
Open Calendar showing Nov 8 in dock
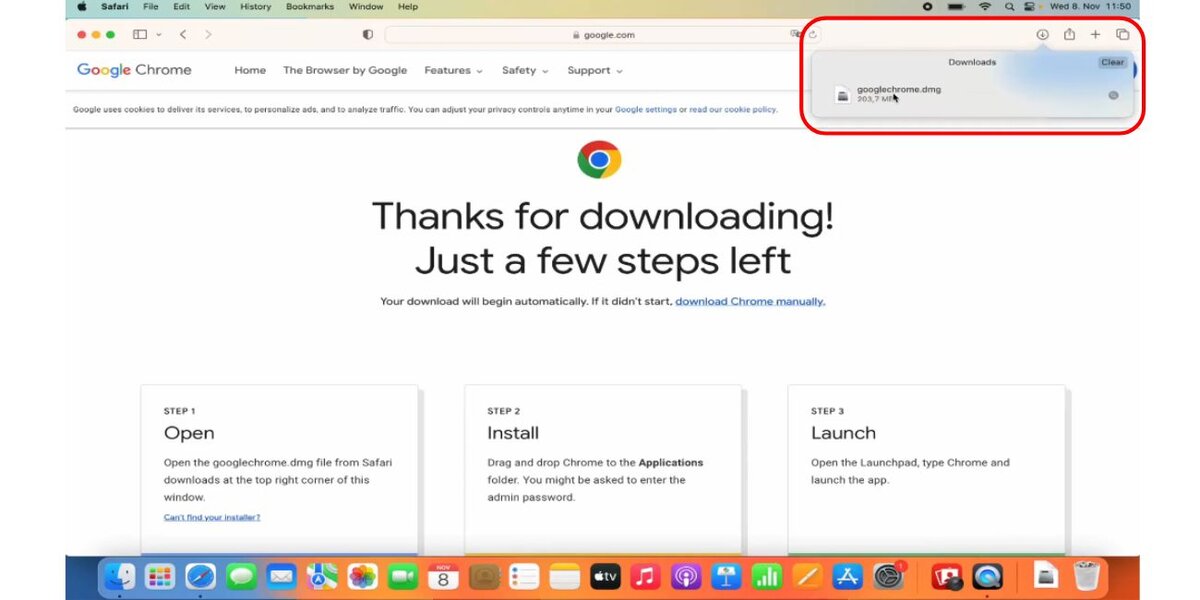[x=443, y=576]
